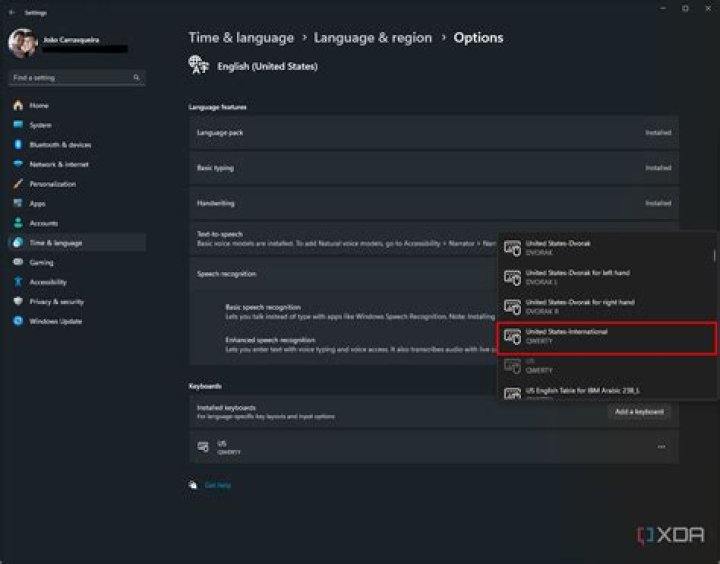Open Apps settings
Viewport: 720px width, 564px height.
pyautogui.click(x=77, y=203)
